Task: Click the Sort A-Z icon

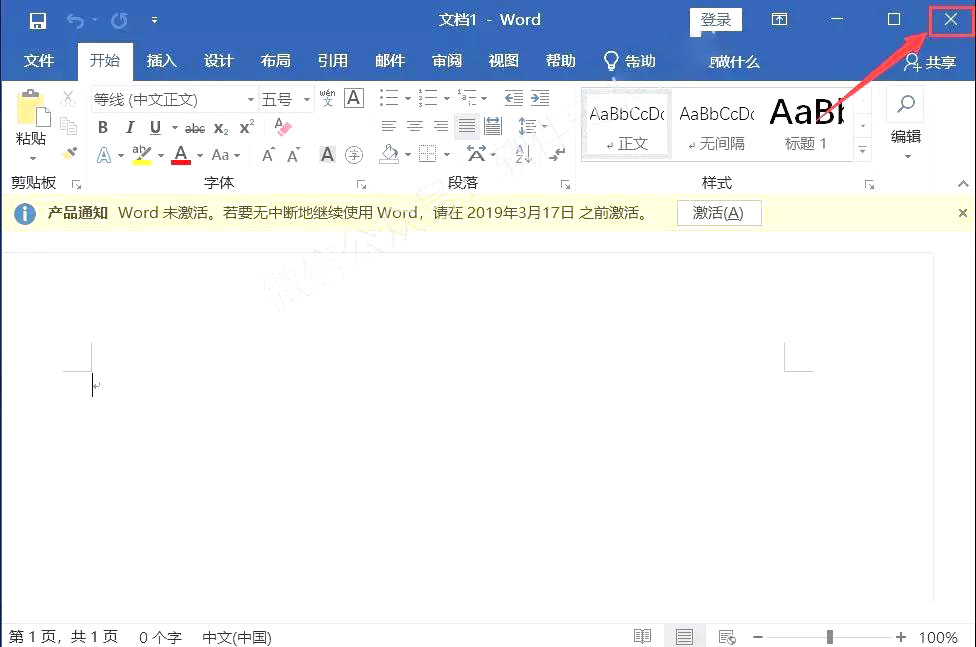Action: 523,154
